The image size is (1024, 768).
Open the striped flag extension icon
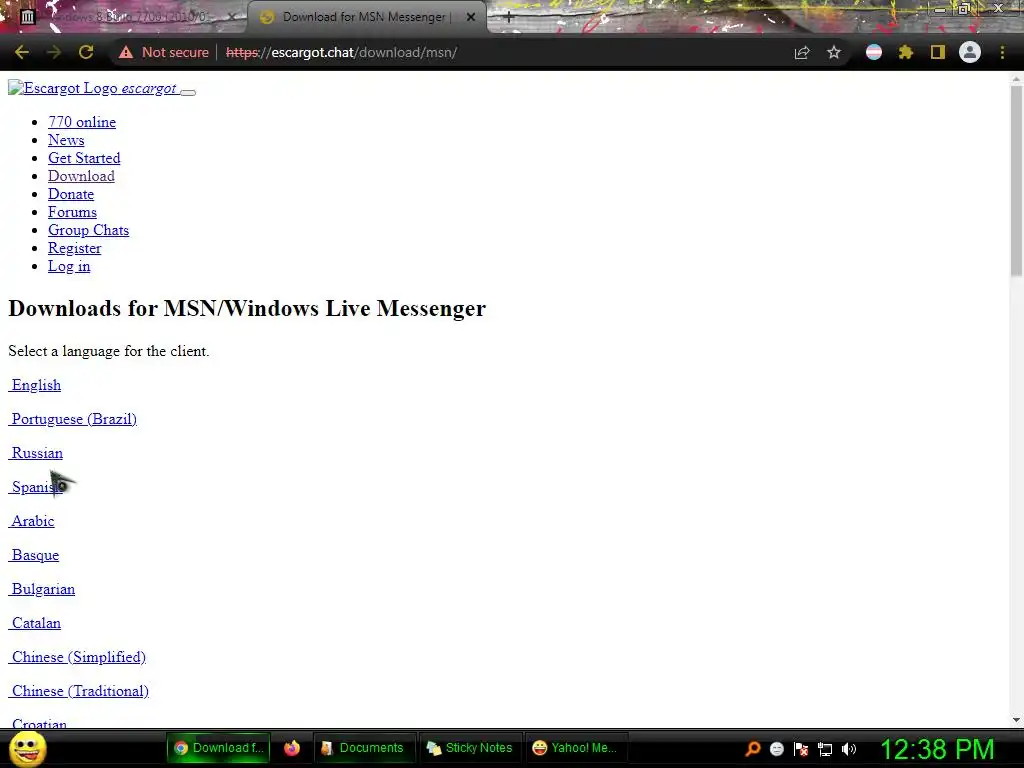[874, 52]
